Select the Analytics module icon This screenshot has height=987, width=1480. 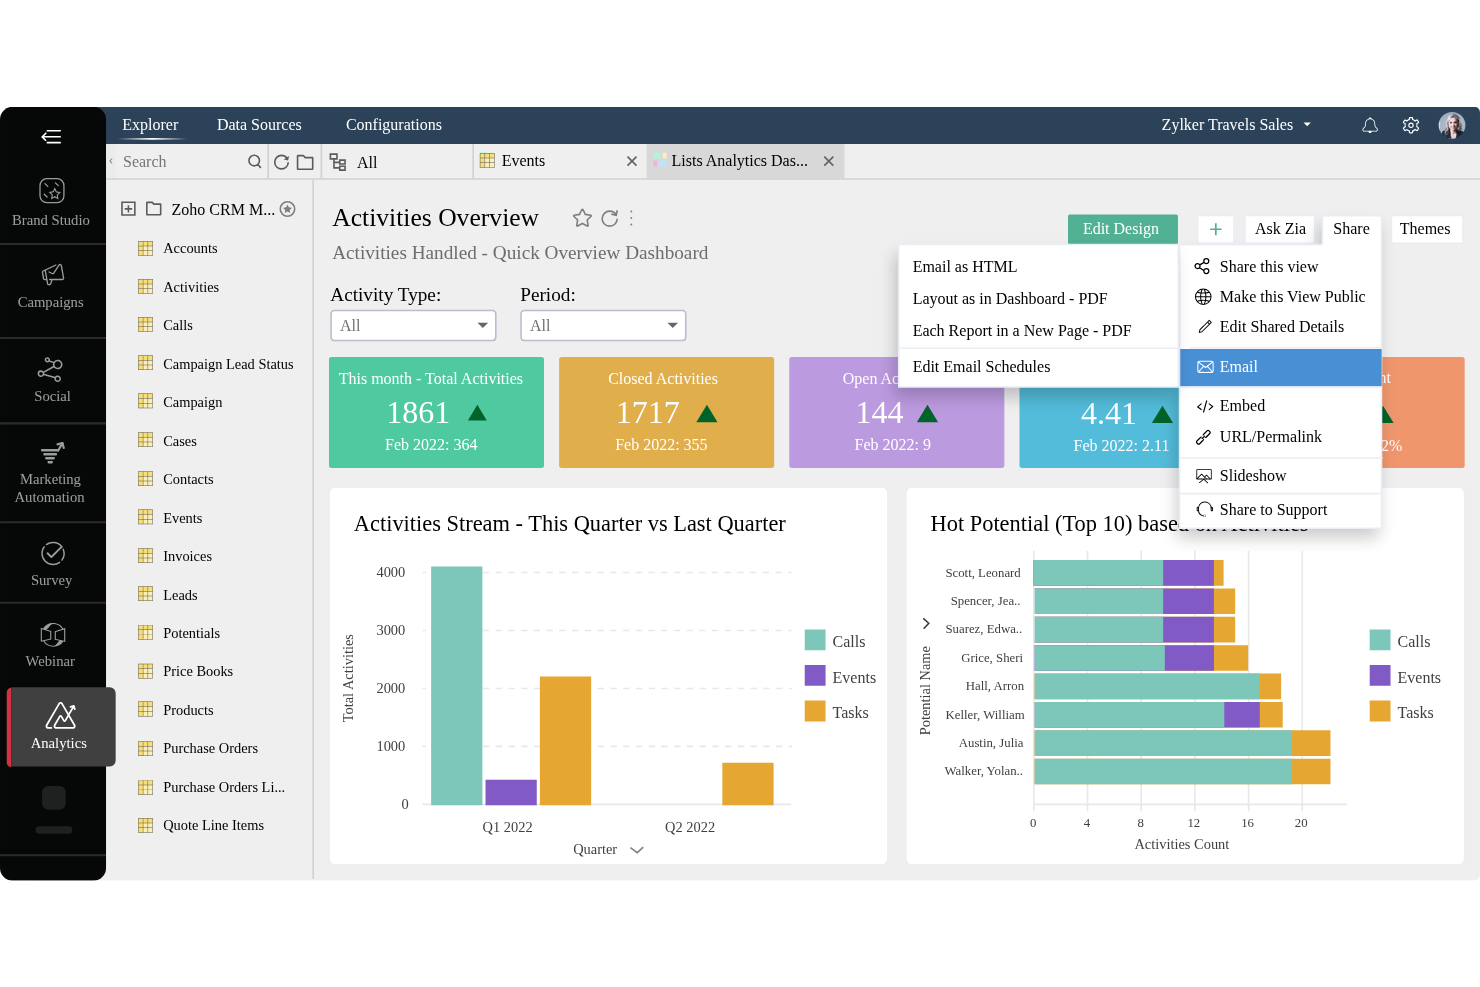60,716
